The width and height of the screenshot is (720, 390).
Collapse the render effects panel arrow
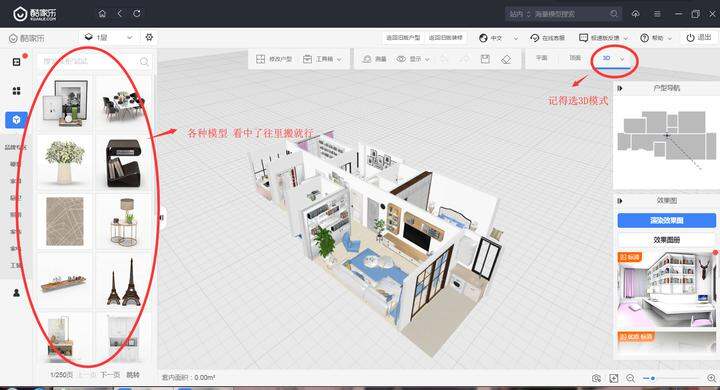[619, 201]
